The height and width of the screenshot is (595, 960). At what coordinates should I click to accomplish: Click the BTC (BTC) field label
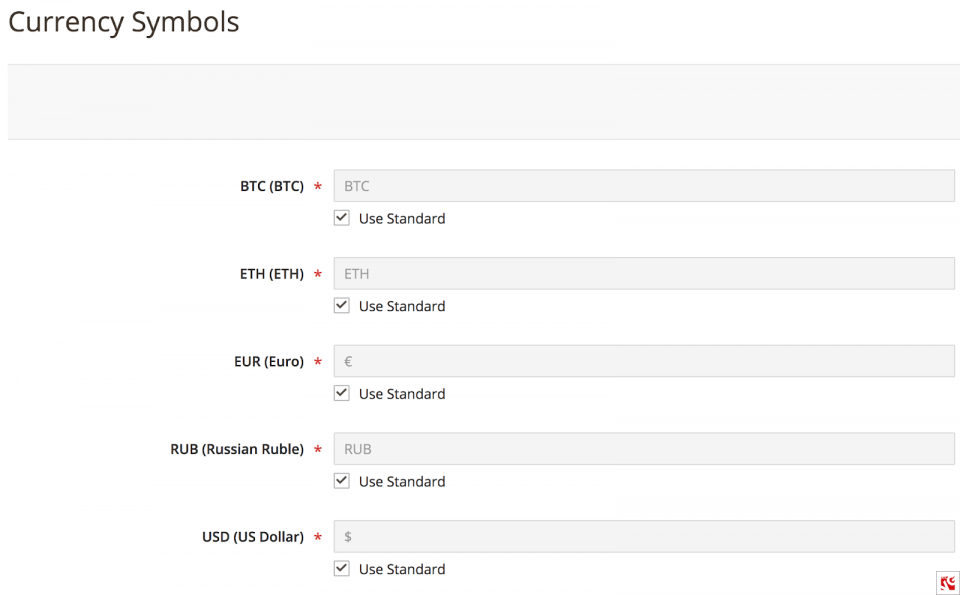[271, 185]
